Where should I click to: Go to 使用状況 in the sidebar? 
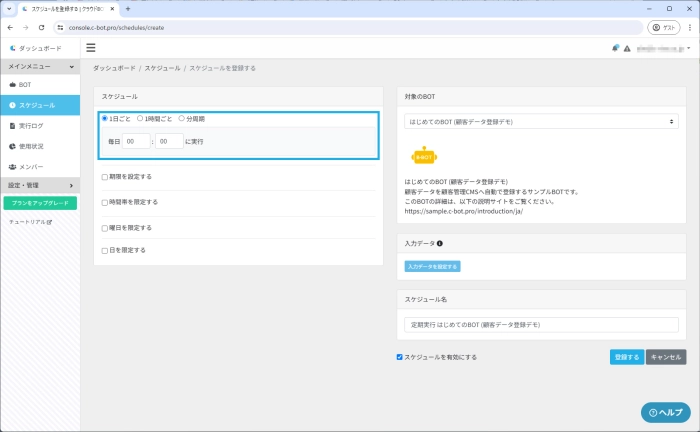coord(31,146)
